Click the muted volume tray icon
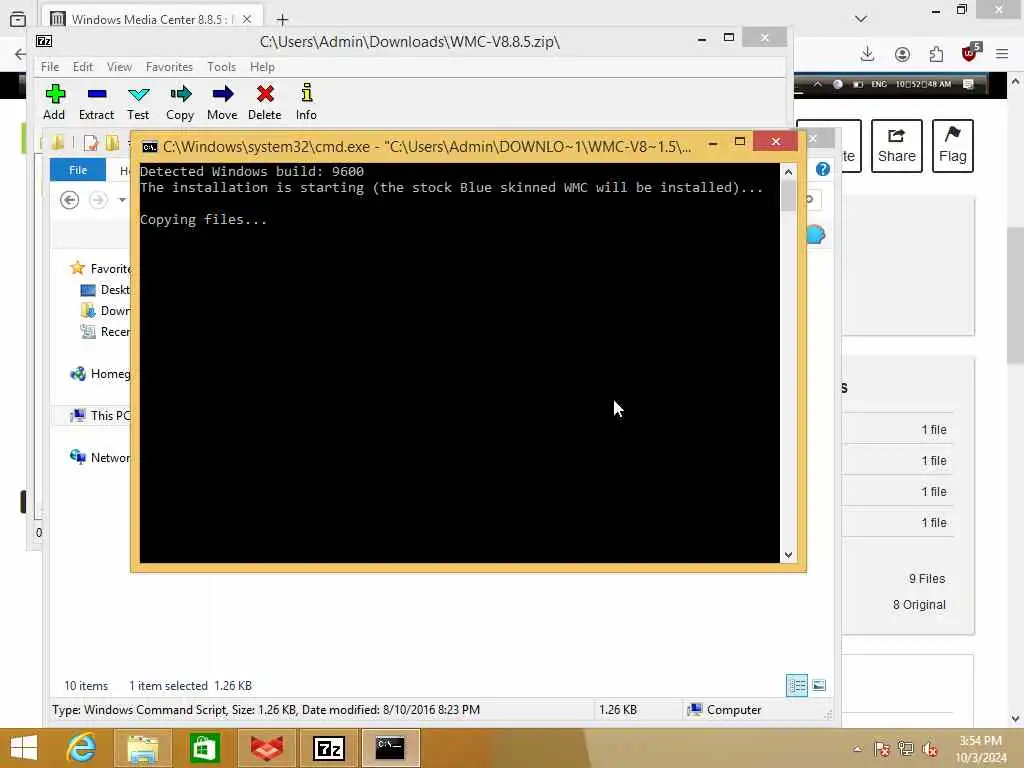Screen dimensions: 1024x768 click(x=930, y=749)
